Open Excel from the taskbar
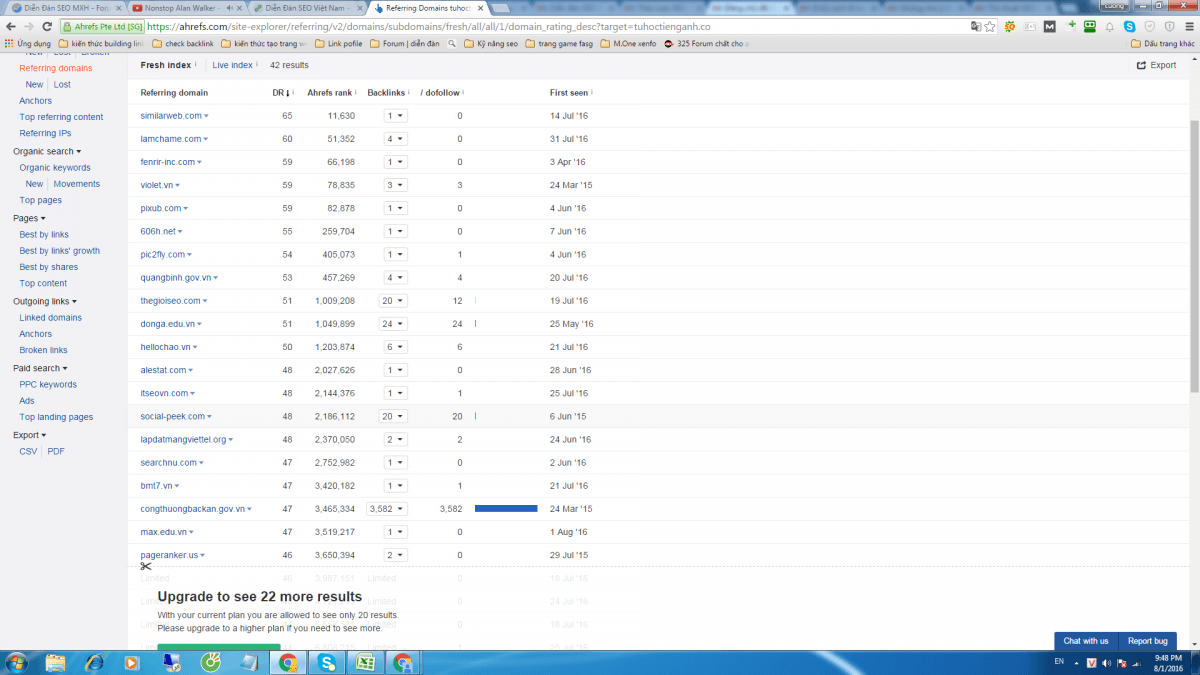Screen dimensions: 1200x675 365,662
